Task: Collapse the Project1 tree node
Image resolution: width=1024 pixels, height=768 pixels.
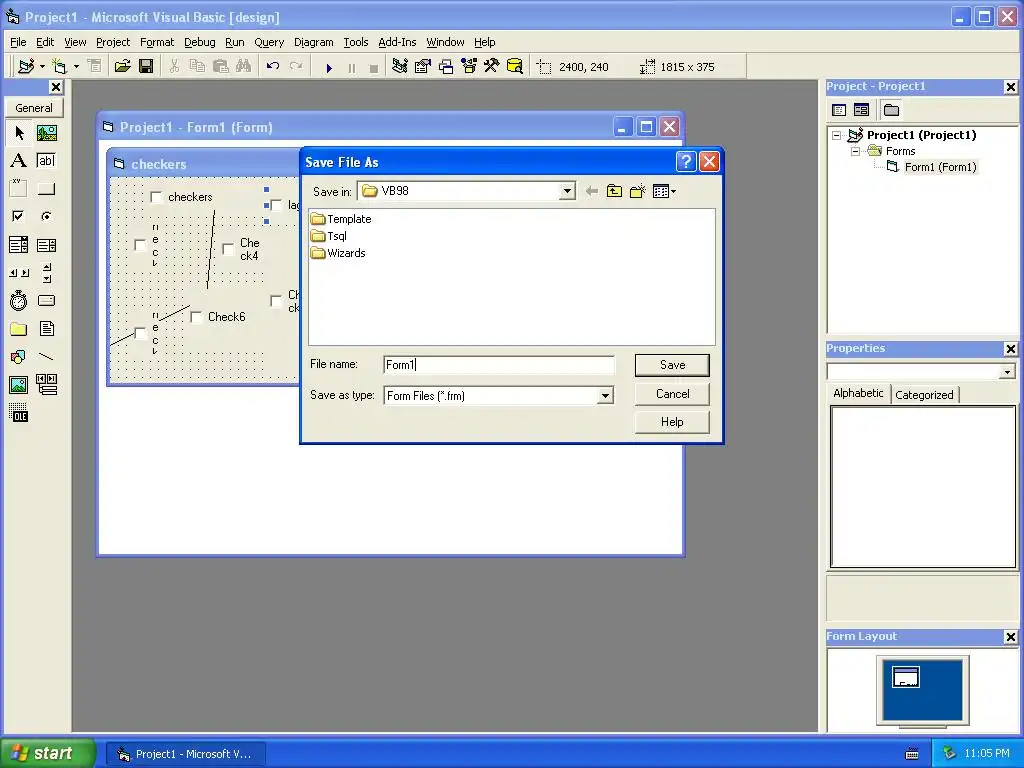Action: pyautogui.click(x=837, y=135)
